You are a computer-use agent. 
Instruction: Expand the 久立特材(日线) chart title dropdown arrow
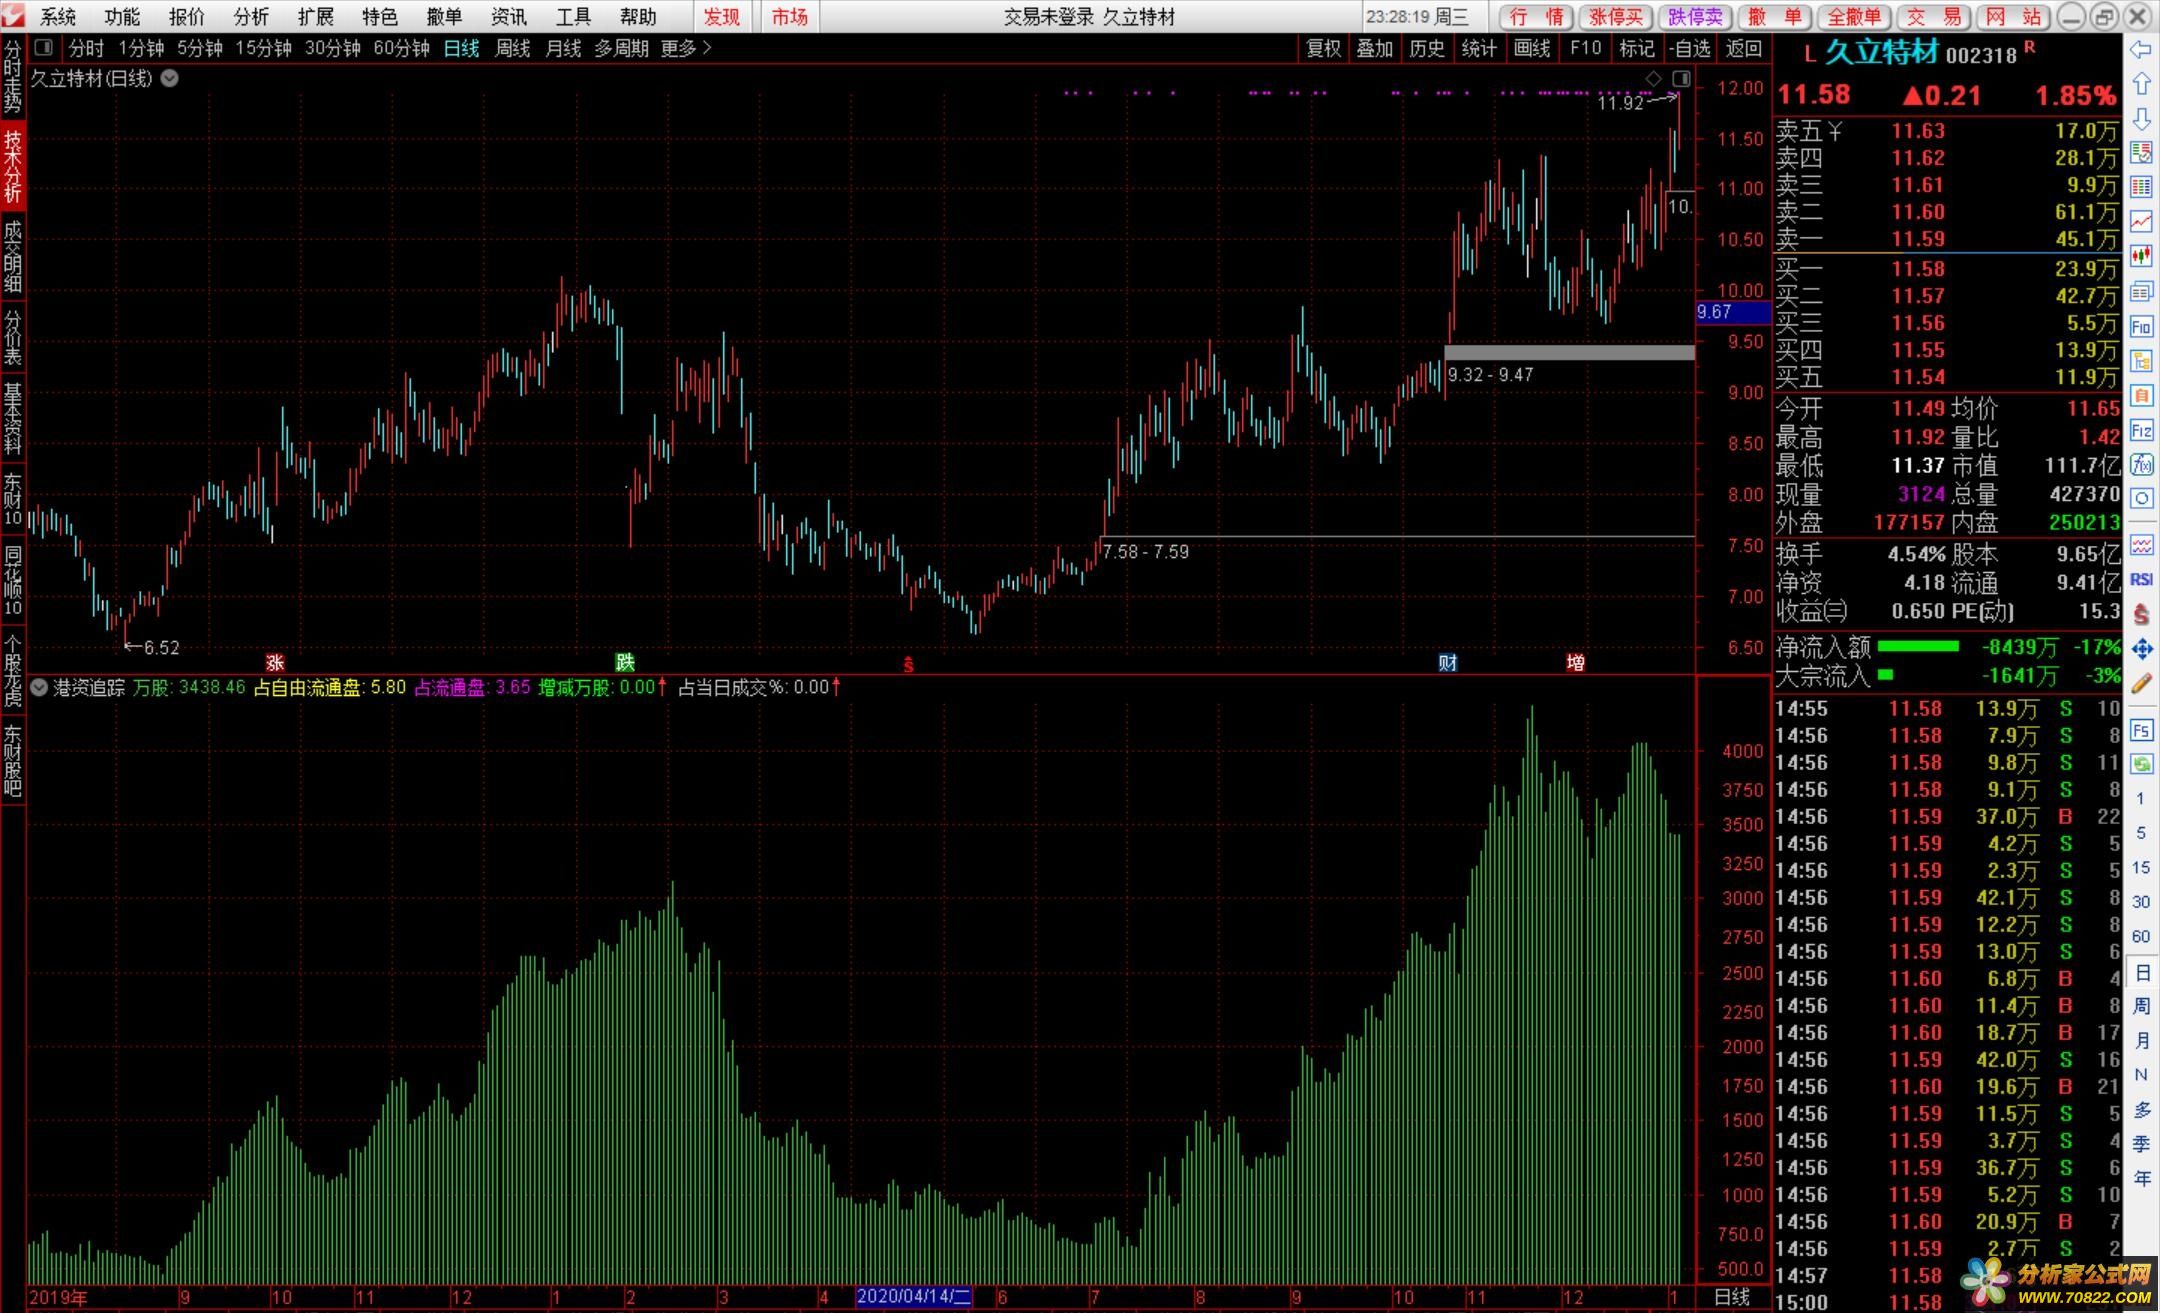tap(170, 78)
